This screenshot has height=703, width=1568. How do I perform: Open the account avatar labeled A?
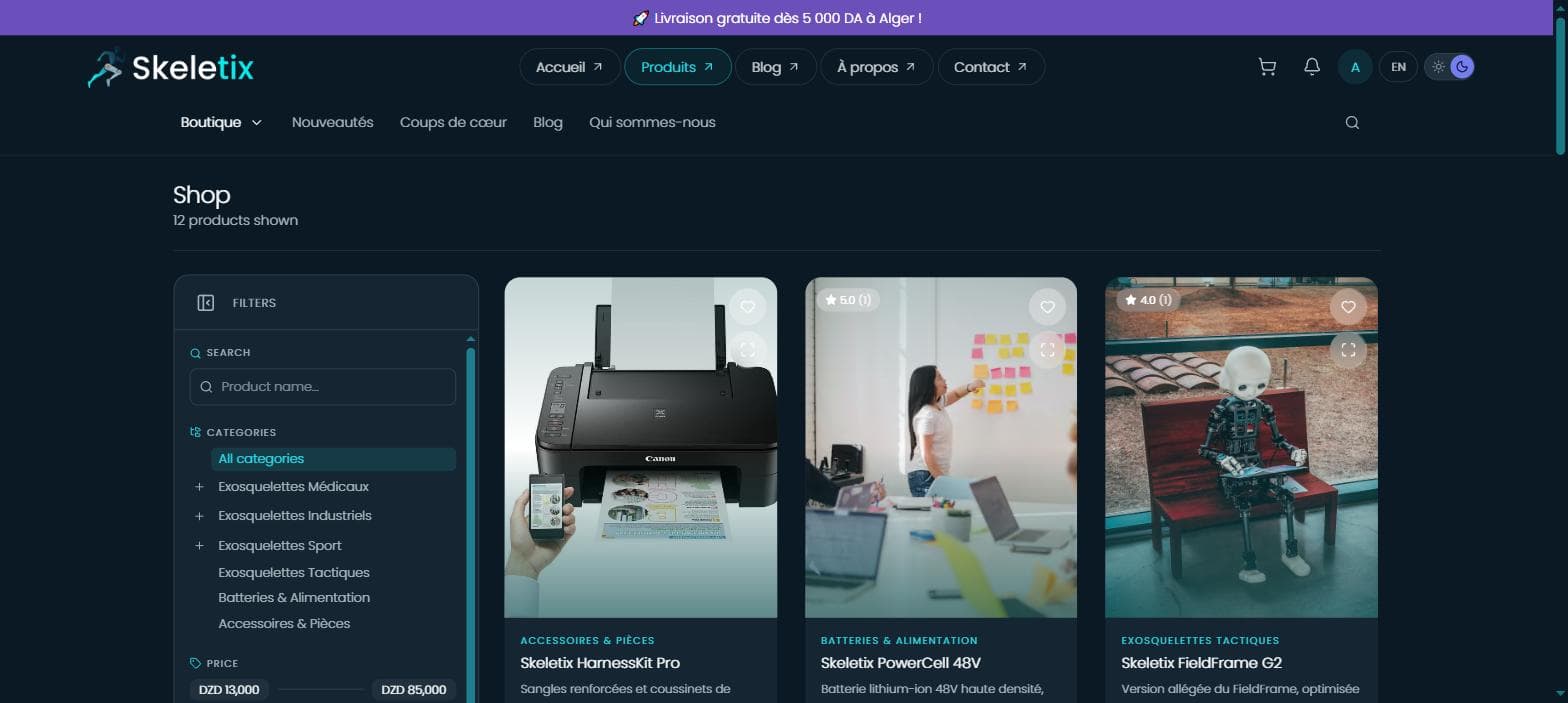coord(1355,67)
